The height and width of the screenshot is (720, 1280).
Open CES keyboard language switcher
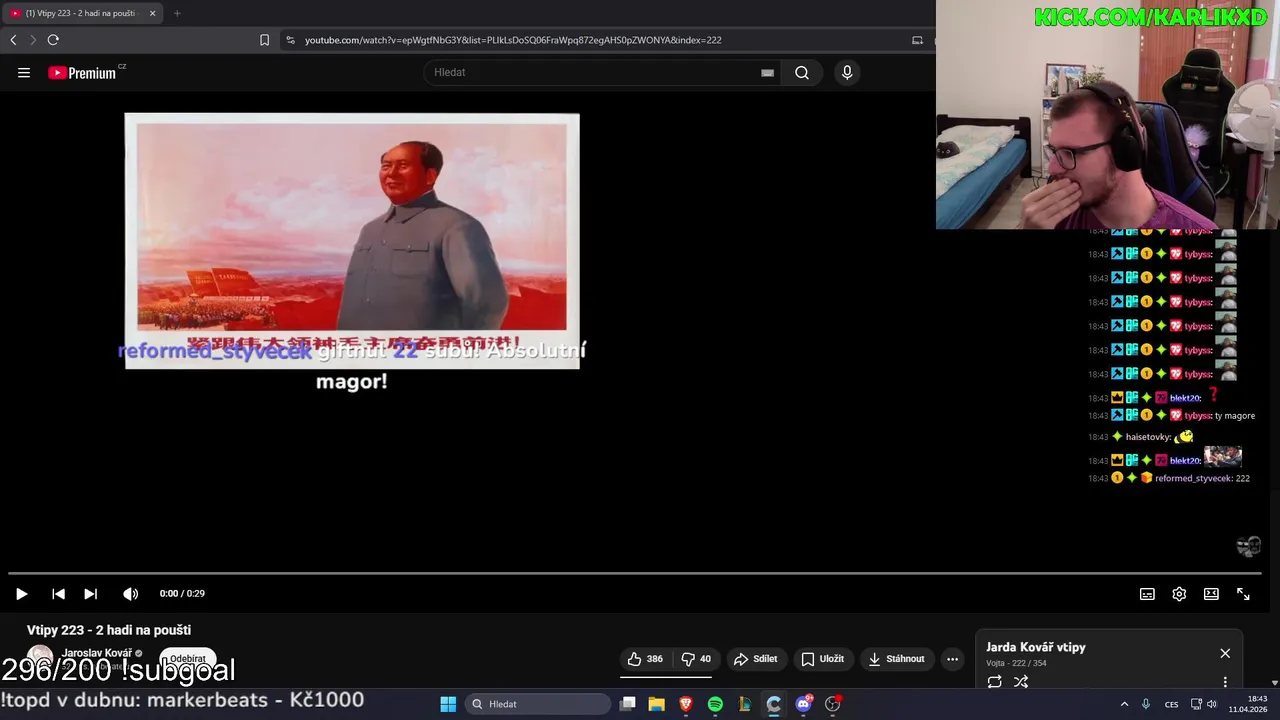(x=1171, y=704)
